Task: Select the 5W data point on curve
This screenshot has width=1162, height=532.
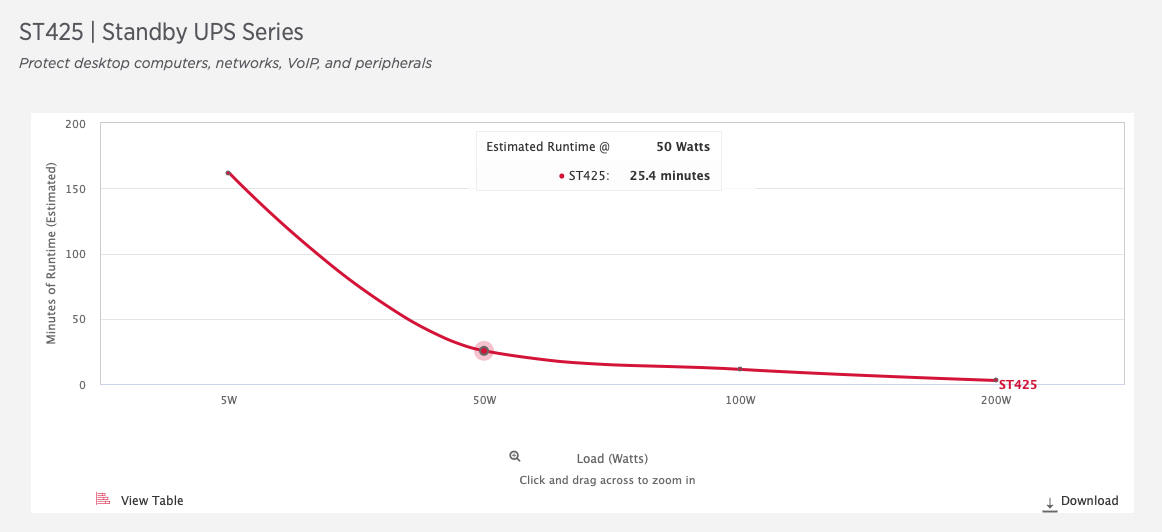Action: click(228, 173)
